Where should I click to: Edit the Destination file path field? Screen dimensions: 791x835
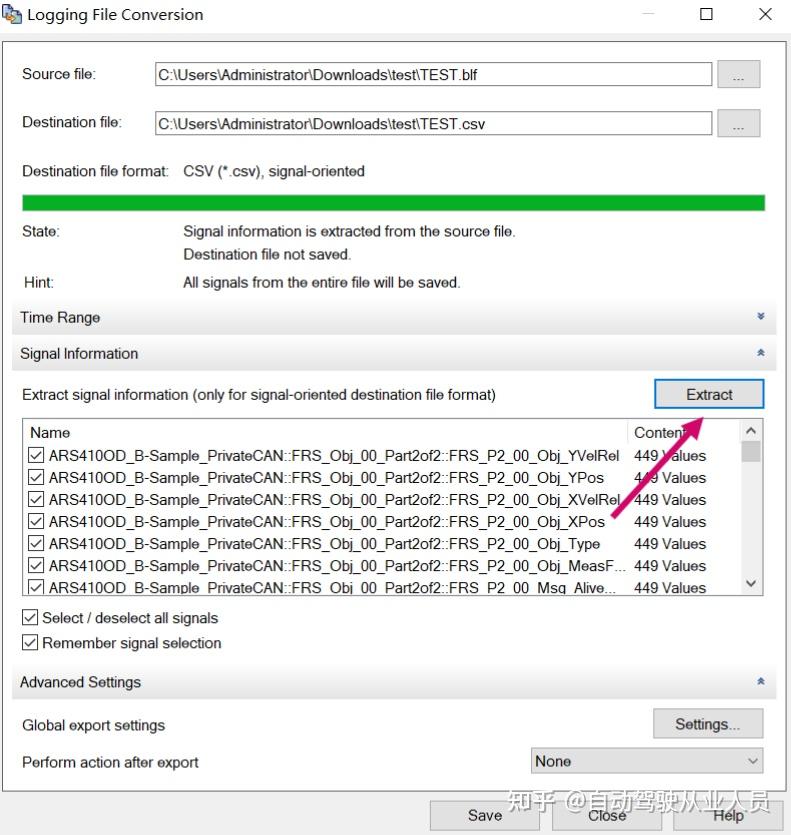pyautogui.click(x=433, y=123)
